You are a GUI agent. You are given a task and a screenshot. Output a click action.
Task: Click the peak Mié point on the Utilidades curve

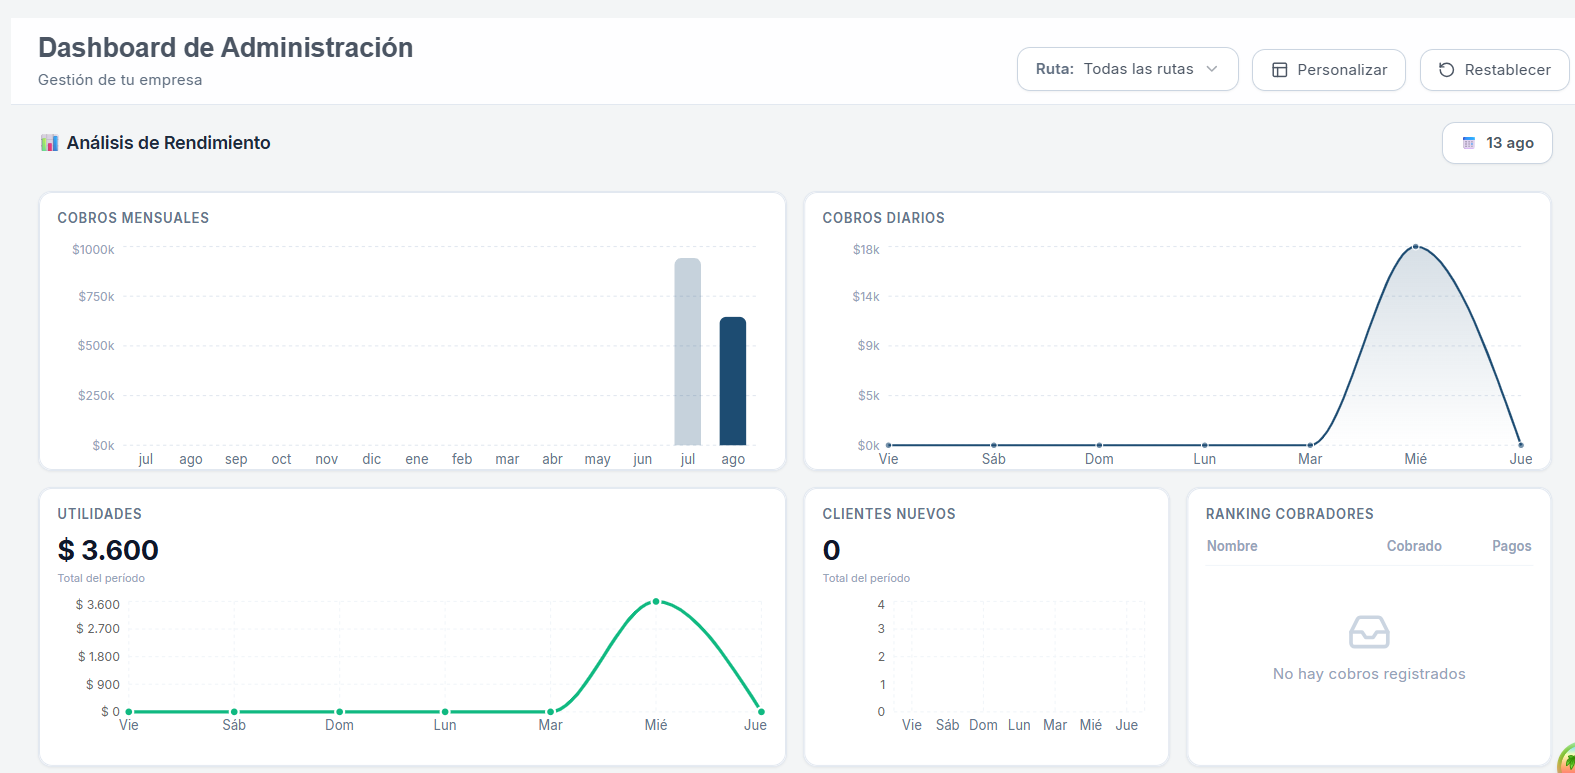click(x=656, y=601)
